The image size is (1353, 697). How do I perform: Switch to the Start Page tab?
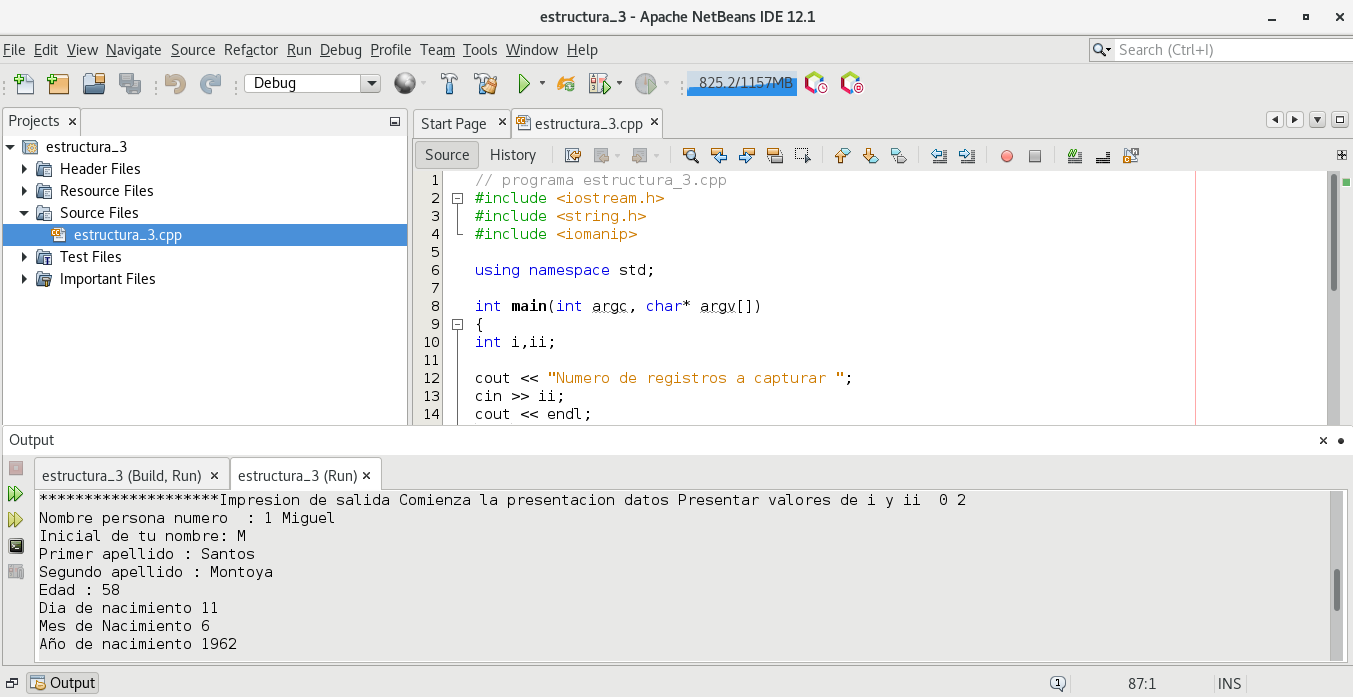(x=453, y=124)
